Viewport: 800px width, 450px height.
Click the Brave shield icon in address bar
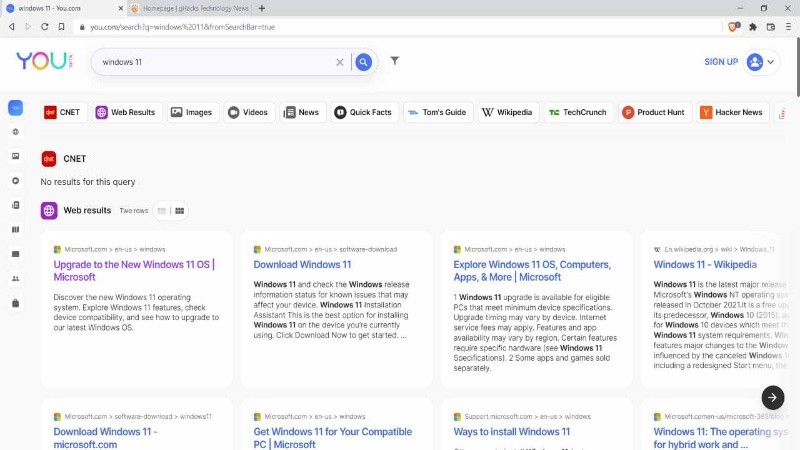pos(734,27)
